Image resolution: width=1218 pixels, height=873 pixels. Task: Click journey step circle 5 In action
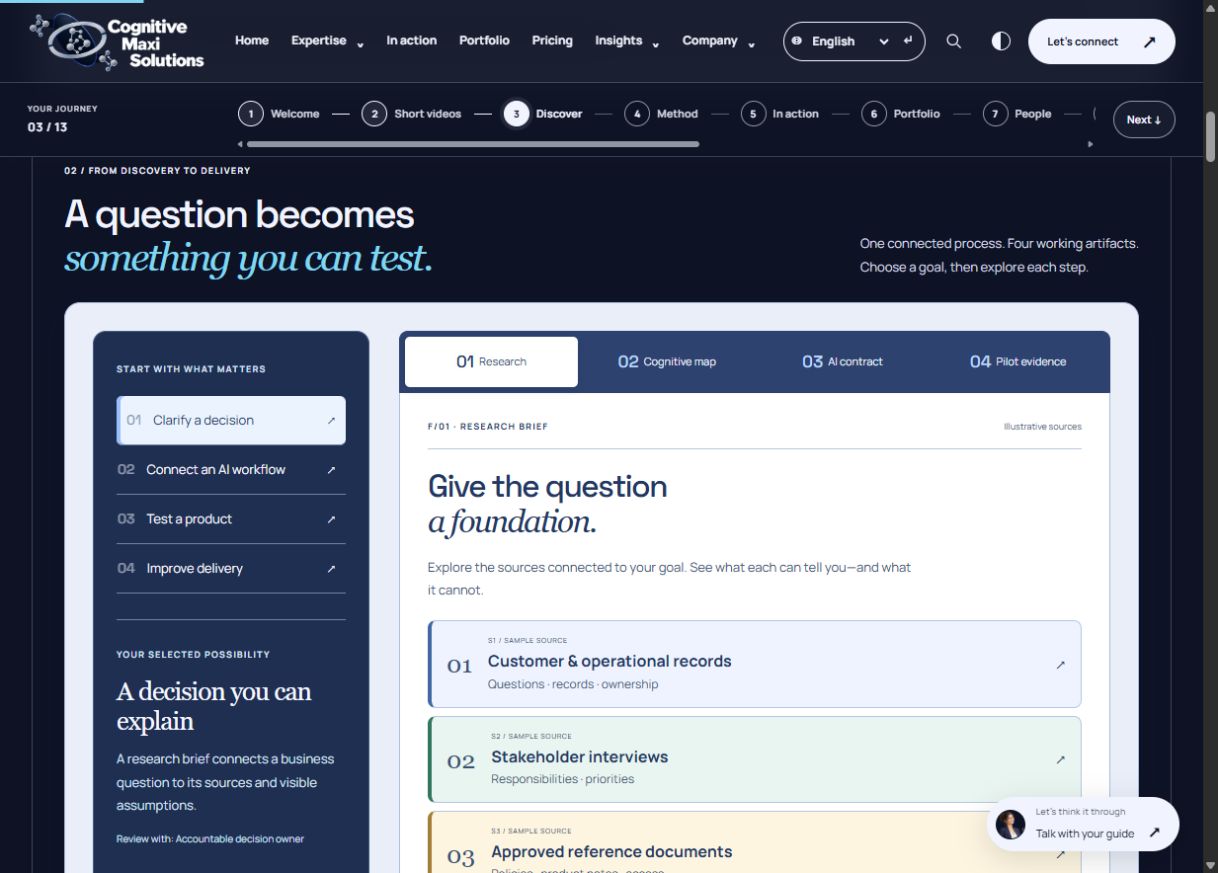(x=753, y=114)
